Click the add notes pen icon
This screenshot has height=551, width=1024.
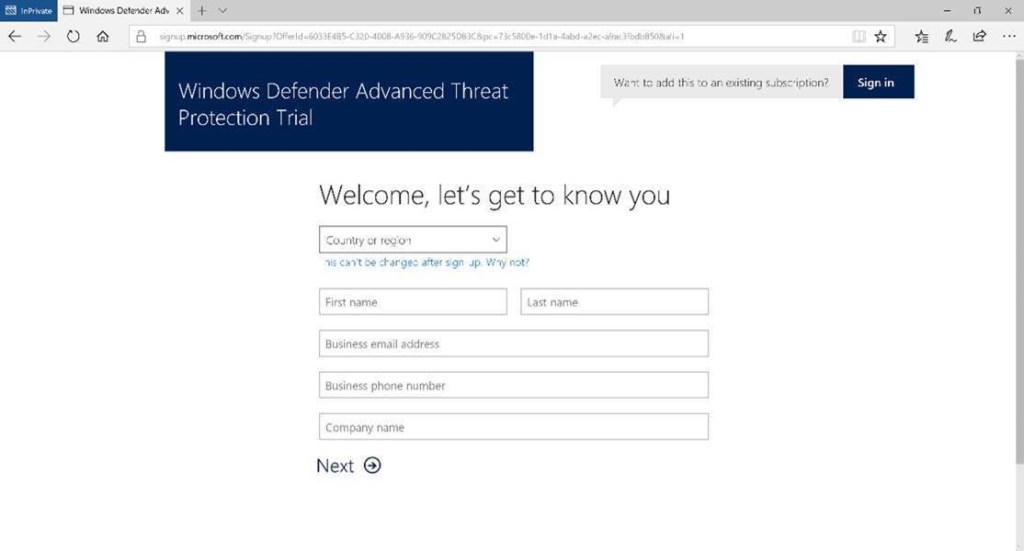coord(950,37)
